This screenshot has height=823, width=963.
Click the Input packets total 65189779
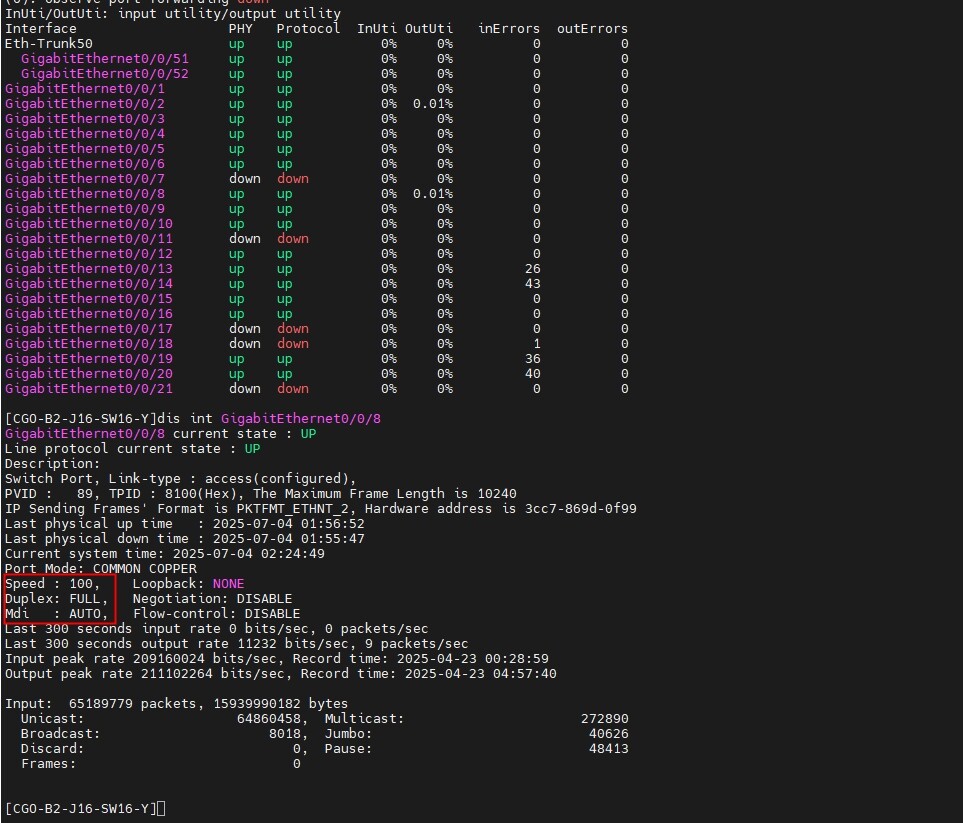(x=101, y=704)
